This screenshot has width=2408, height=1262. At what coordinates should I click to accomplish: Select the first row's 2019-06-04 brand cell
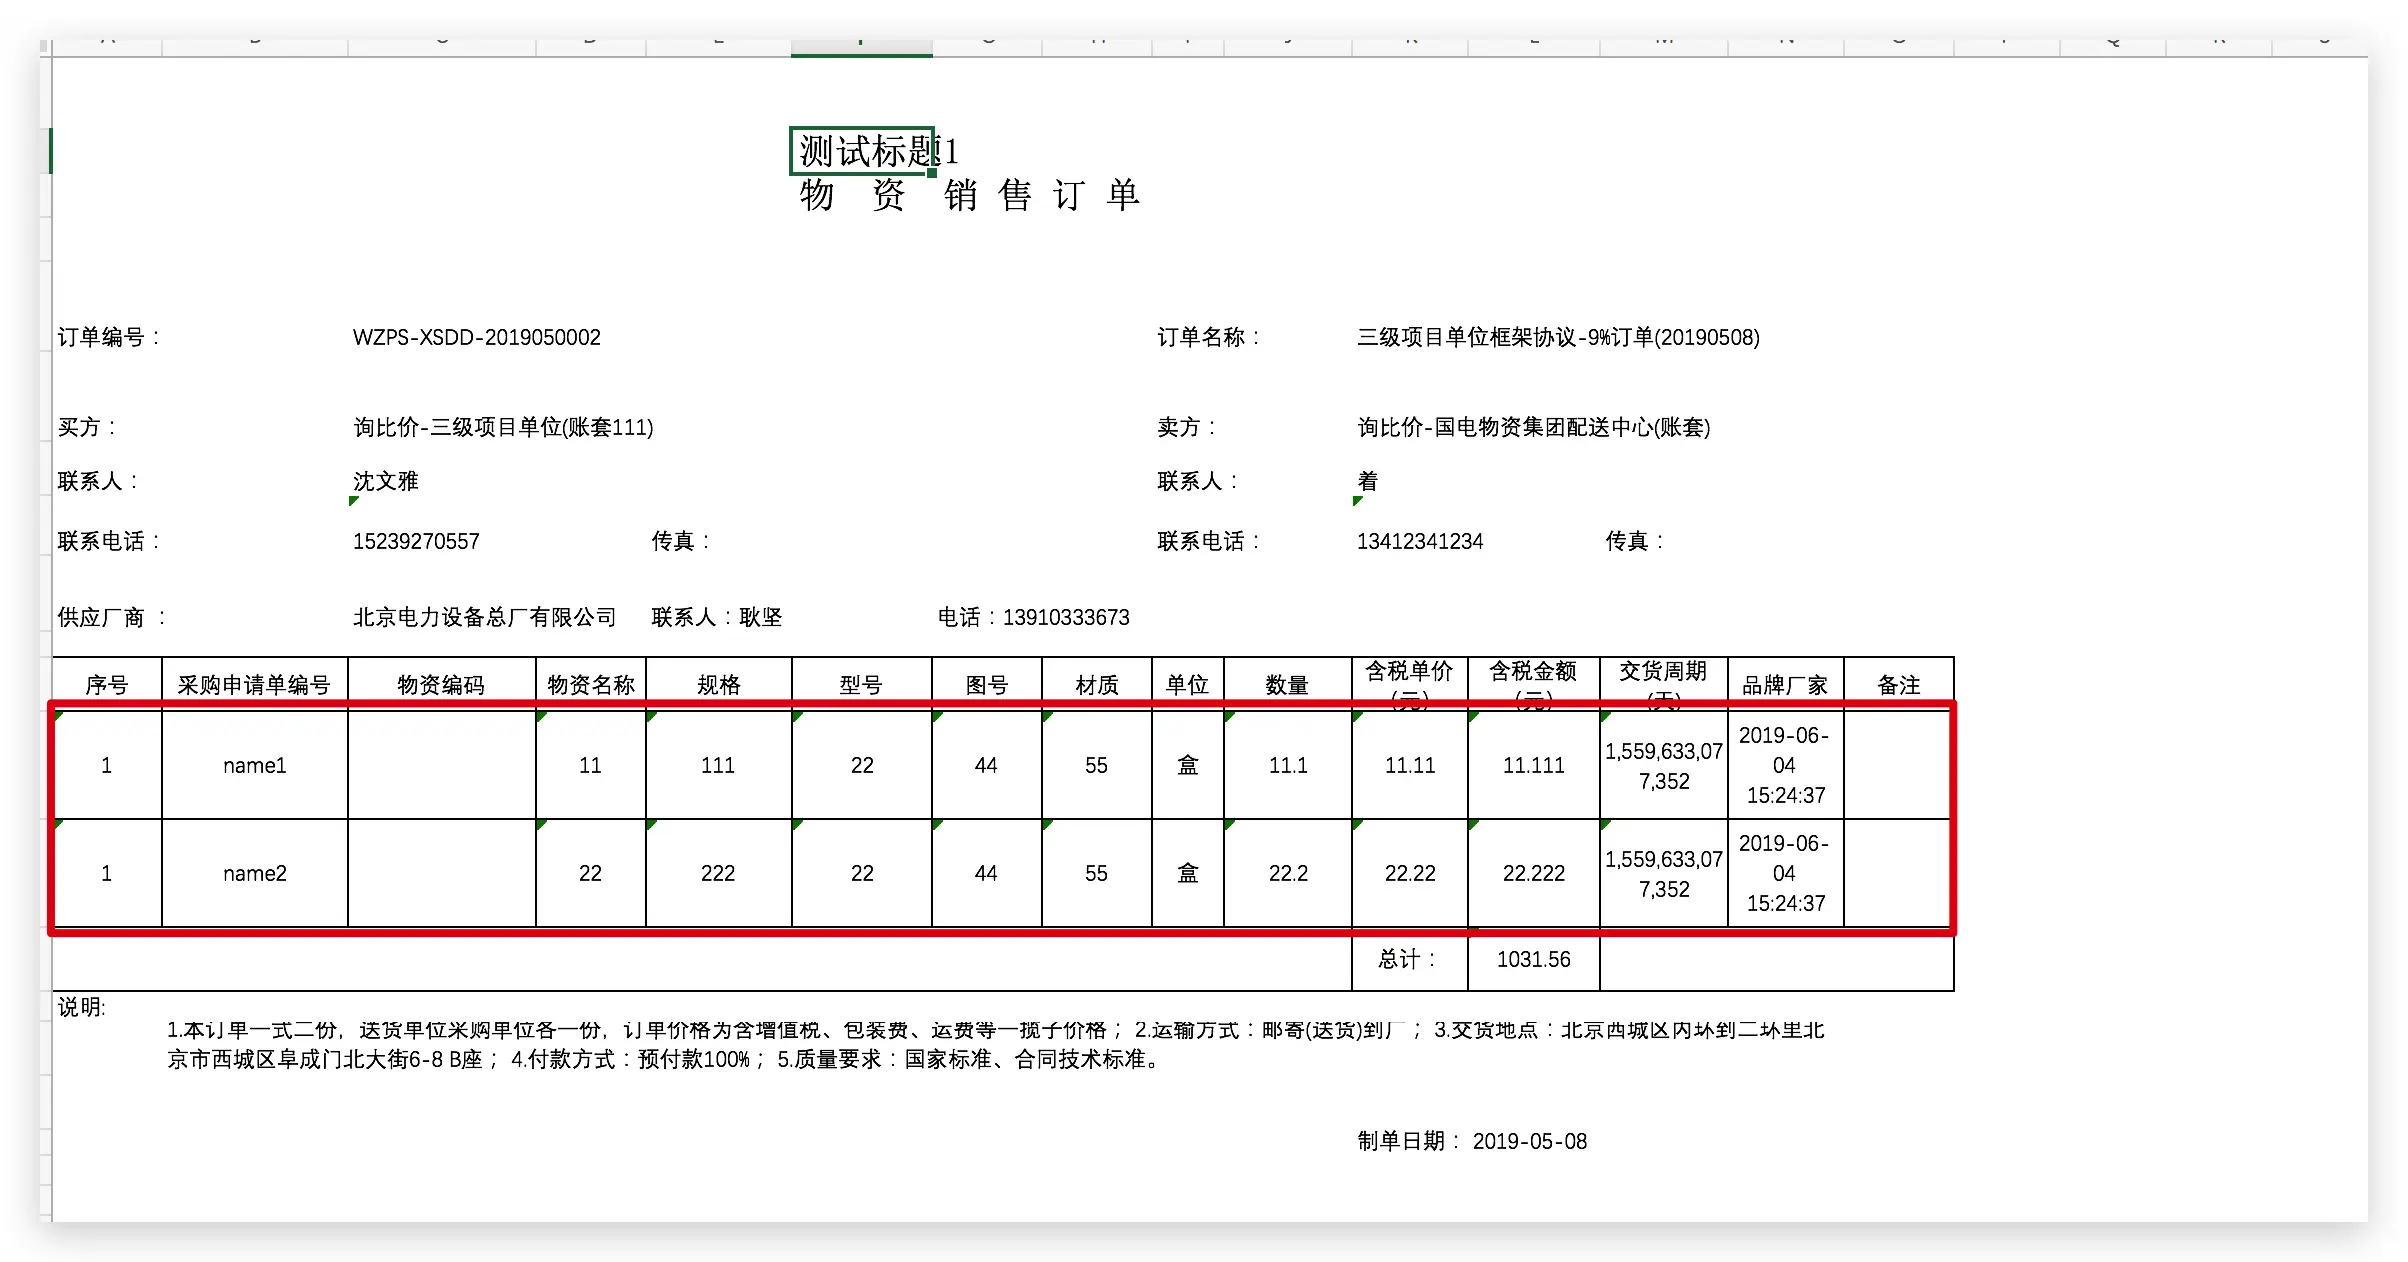tap(1785, 765)
